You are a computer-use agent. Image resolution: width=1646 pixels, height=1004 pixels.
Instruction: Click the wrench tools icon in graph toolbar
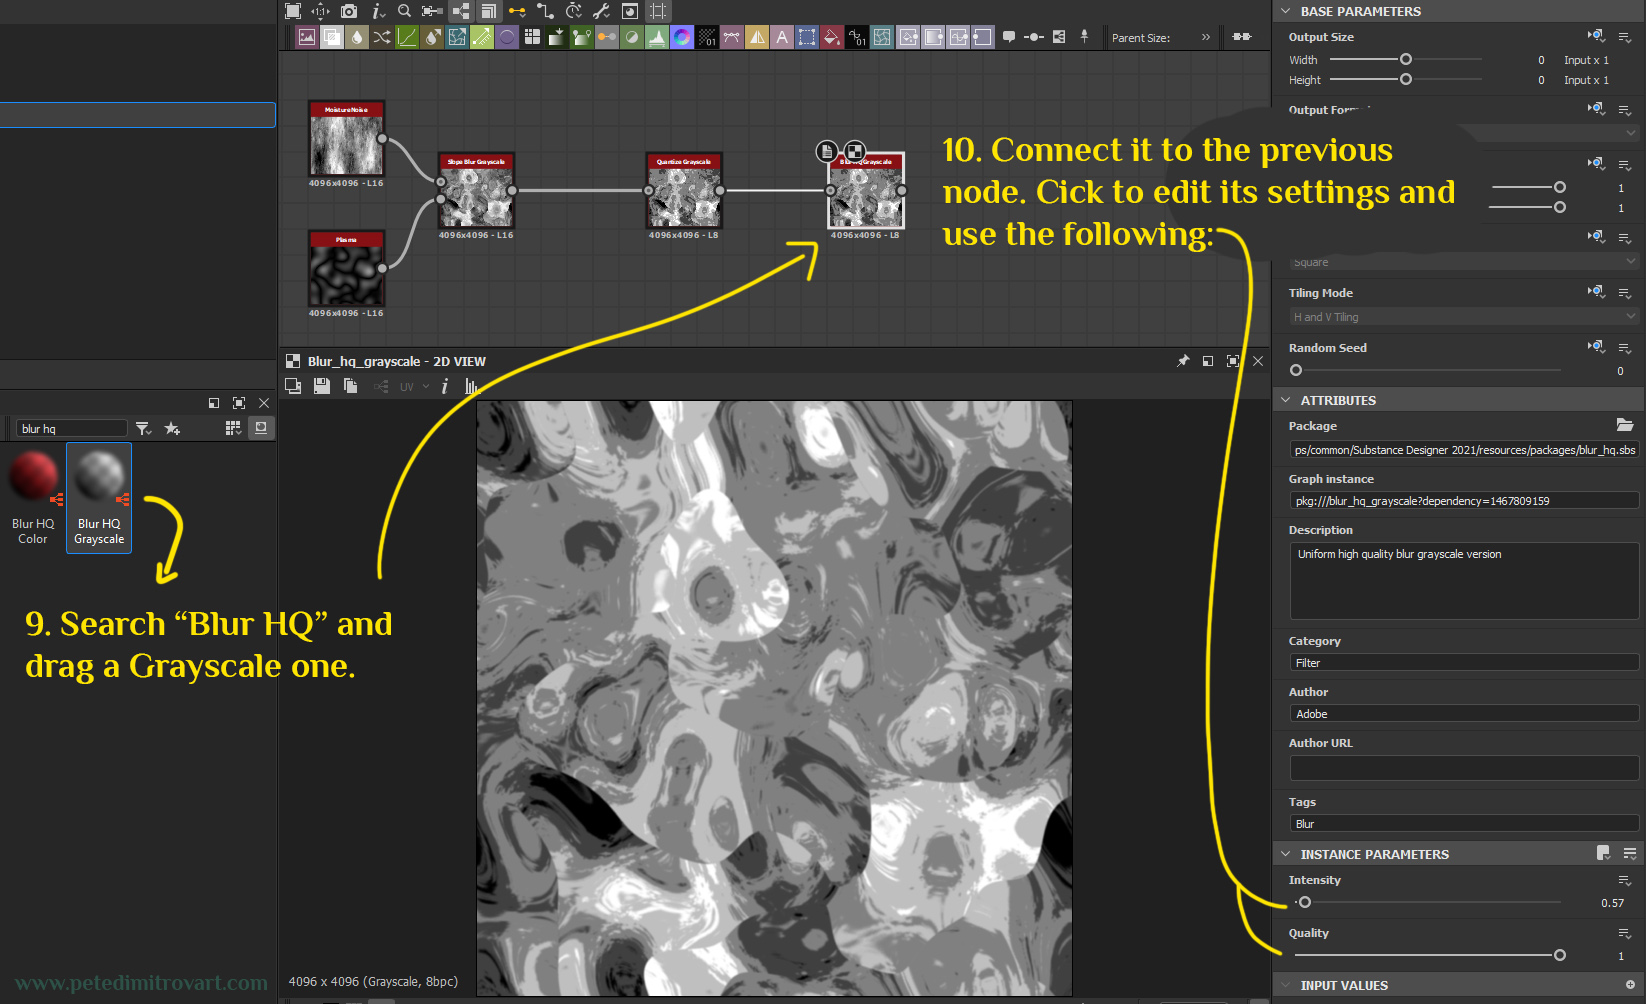pos(601,11)
